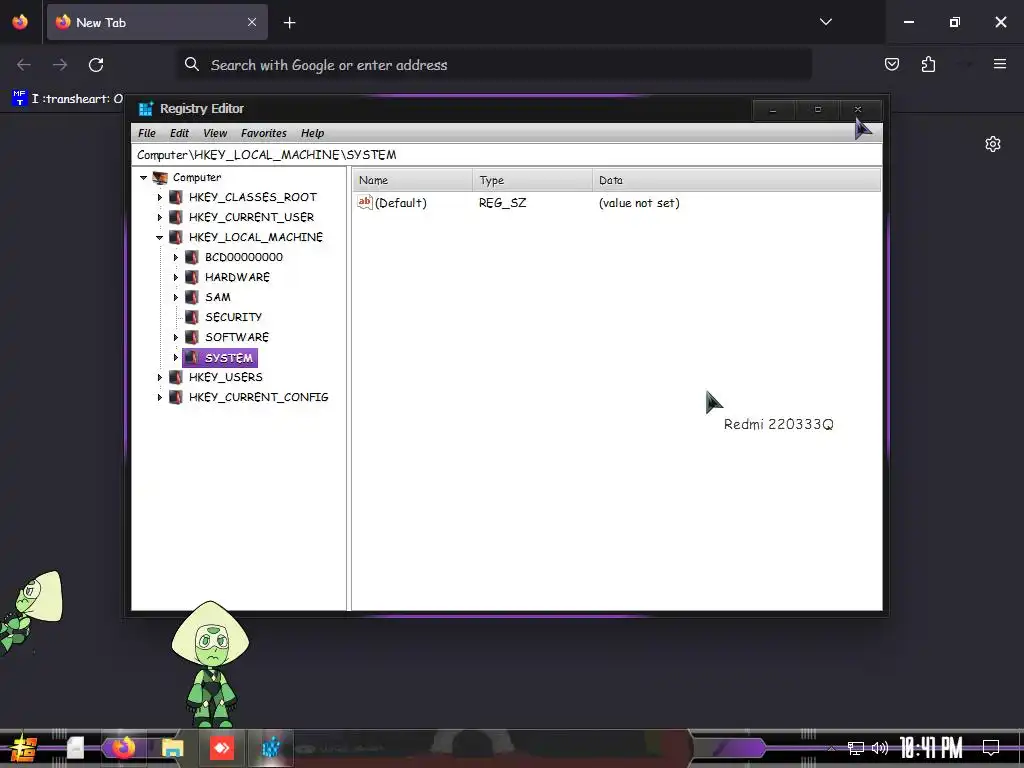The height and width of the screenshot is (768, 1024).
Task: Click the Computer icon in the tree
Action: (160, 178)
